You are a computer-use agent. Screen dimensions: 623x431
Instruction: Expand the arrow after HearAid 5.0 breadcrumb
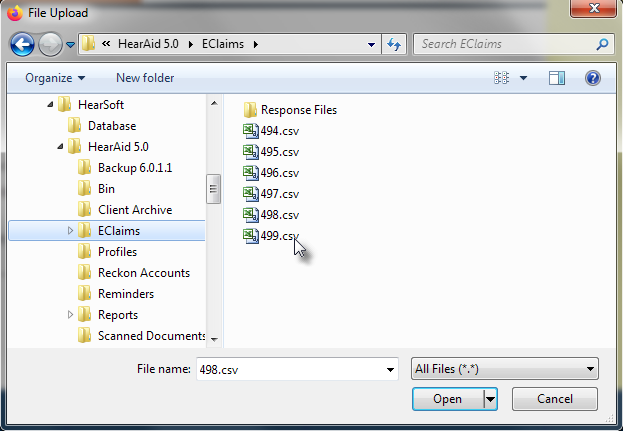coord(191,44)
